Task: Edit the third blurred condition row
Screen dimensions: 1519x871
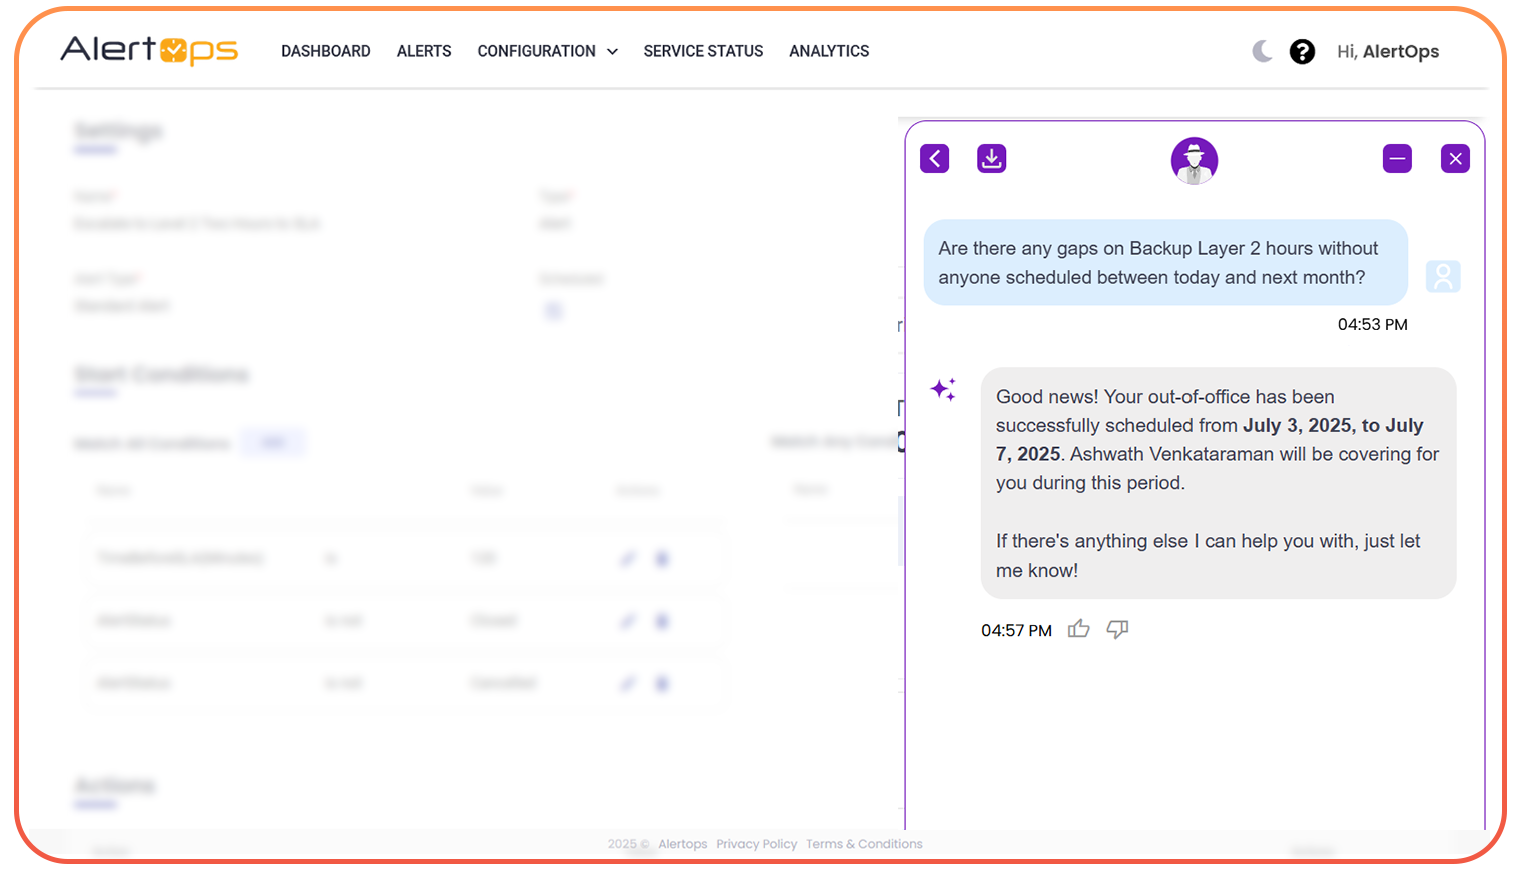Action: (628, 683)
